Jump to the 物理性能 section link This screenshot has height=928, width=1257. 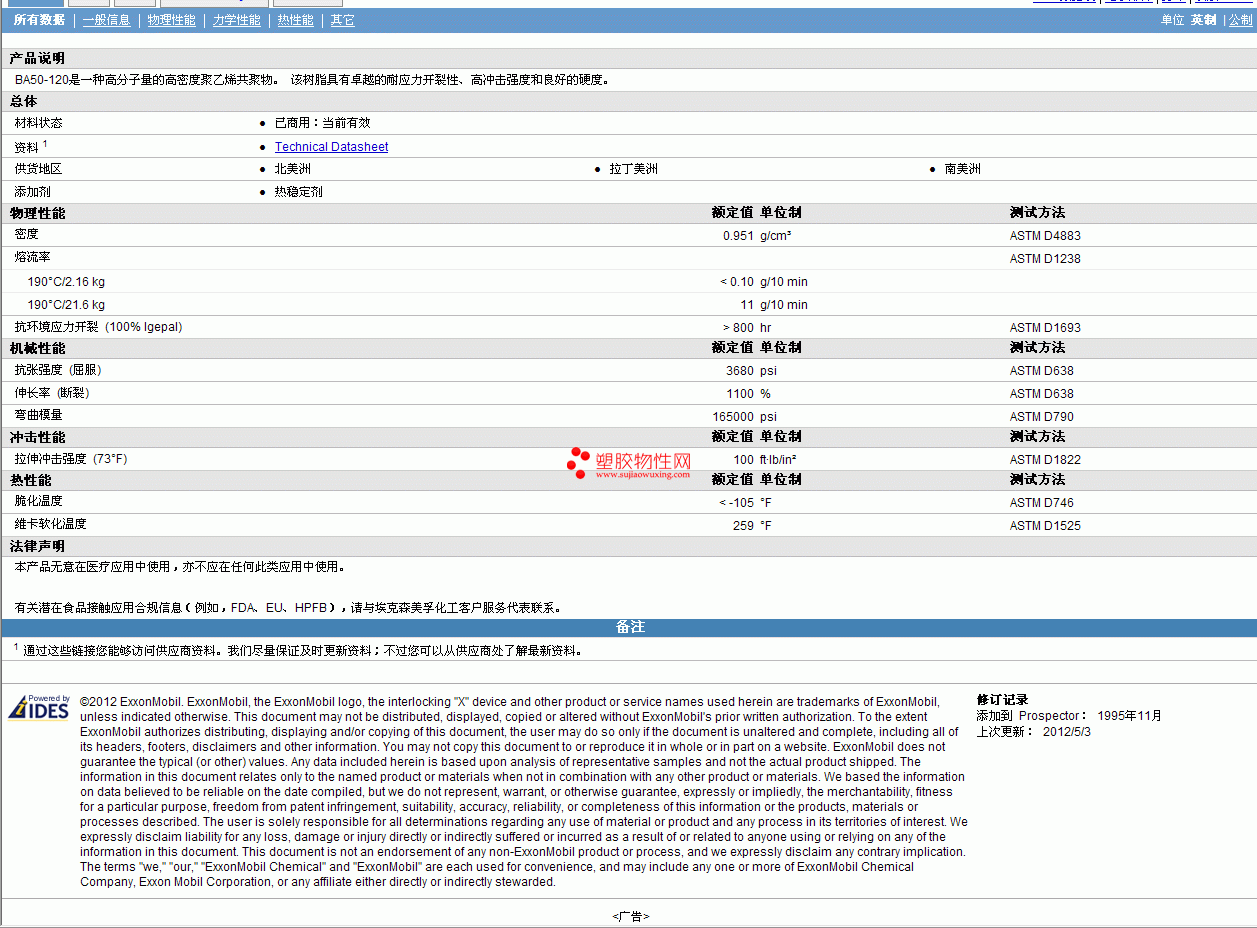click(x=171, y=20)
